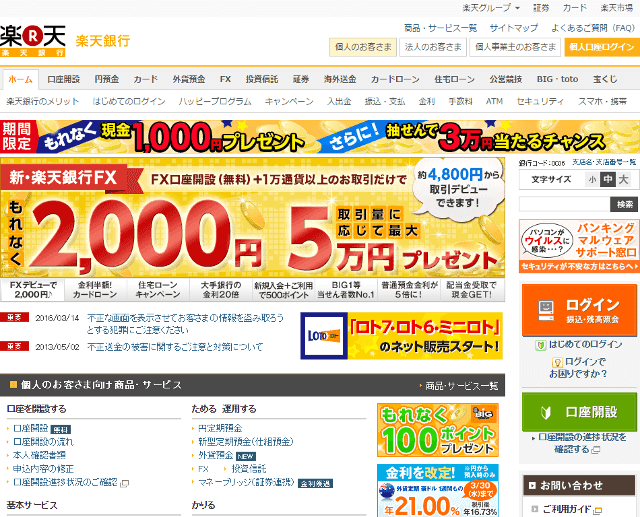640x517 pixels.
Task: Open the 海外送金 menu item
Action: tap(340, 79)
